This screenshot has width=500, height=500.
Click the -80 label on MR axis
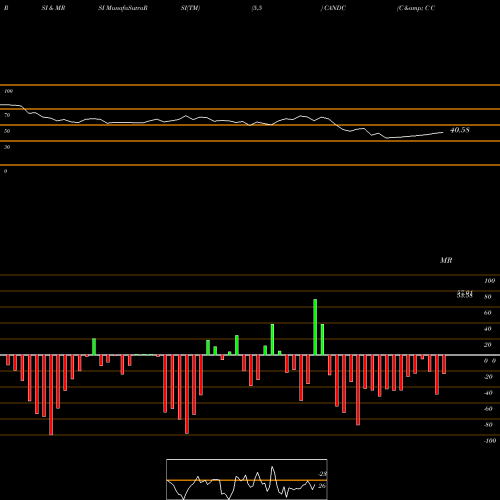coord(488,425)
